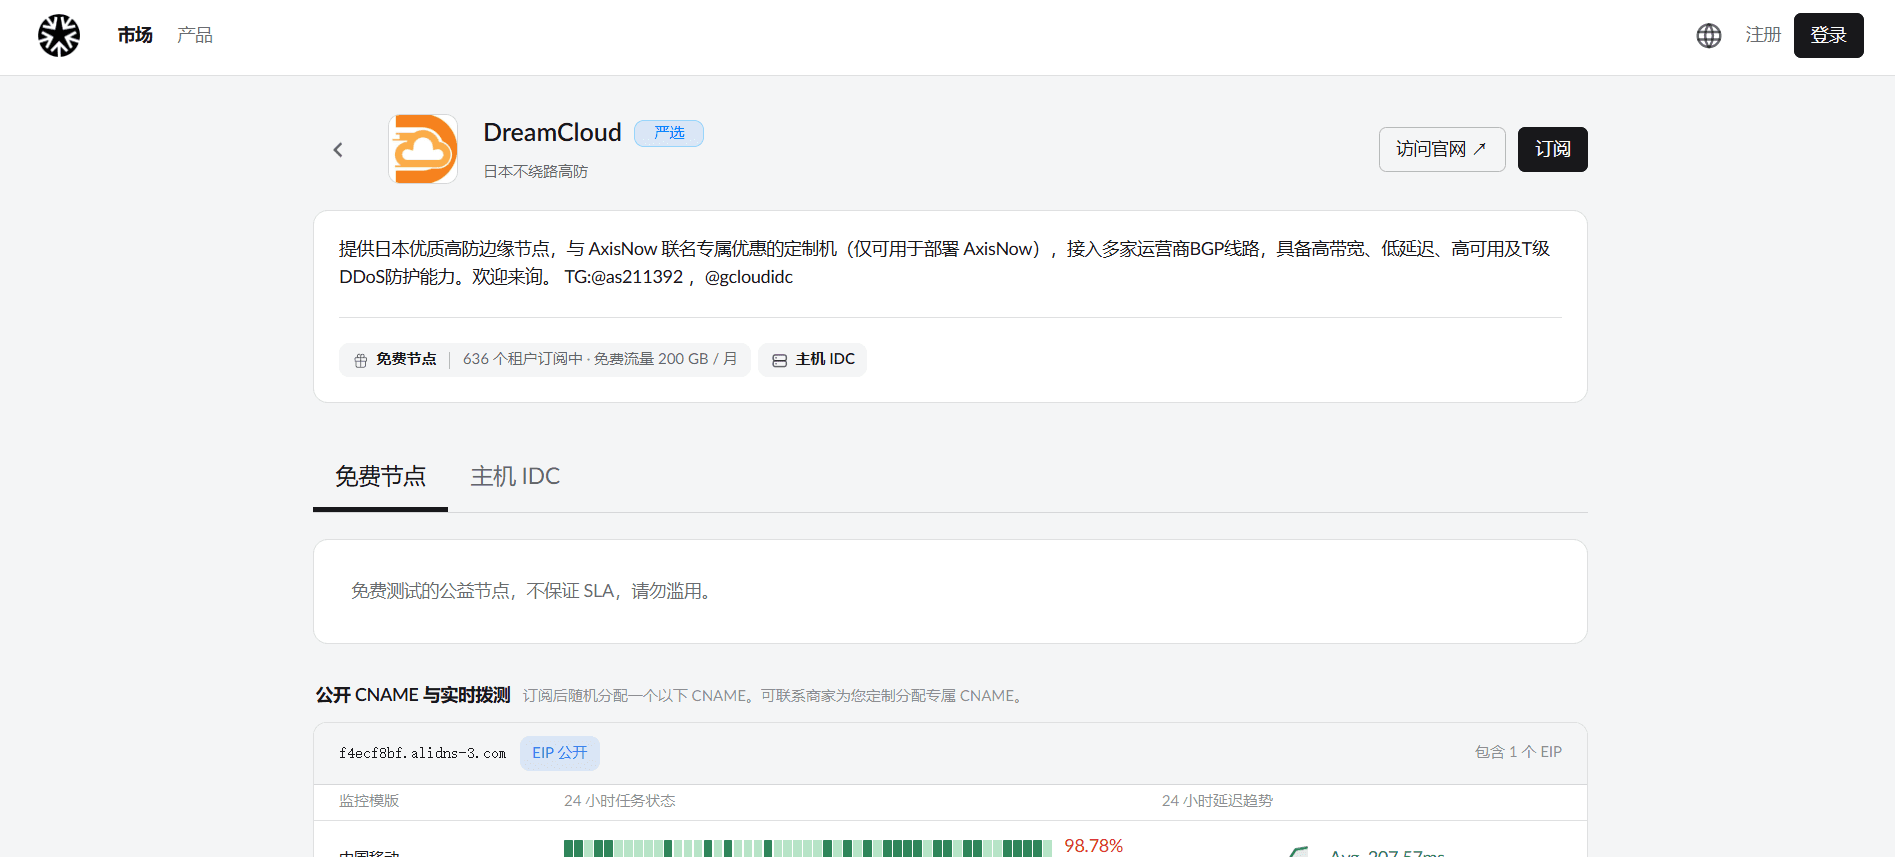The height and width of the screenshot is (857, 1895).
Task: Click the 24-hour task status bar
Action: tap(808, 848)
